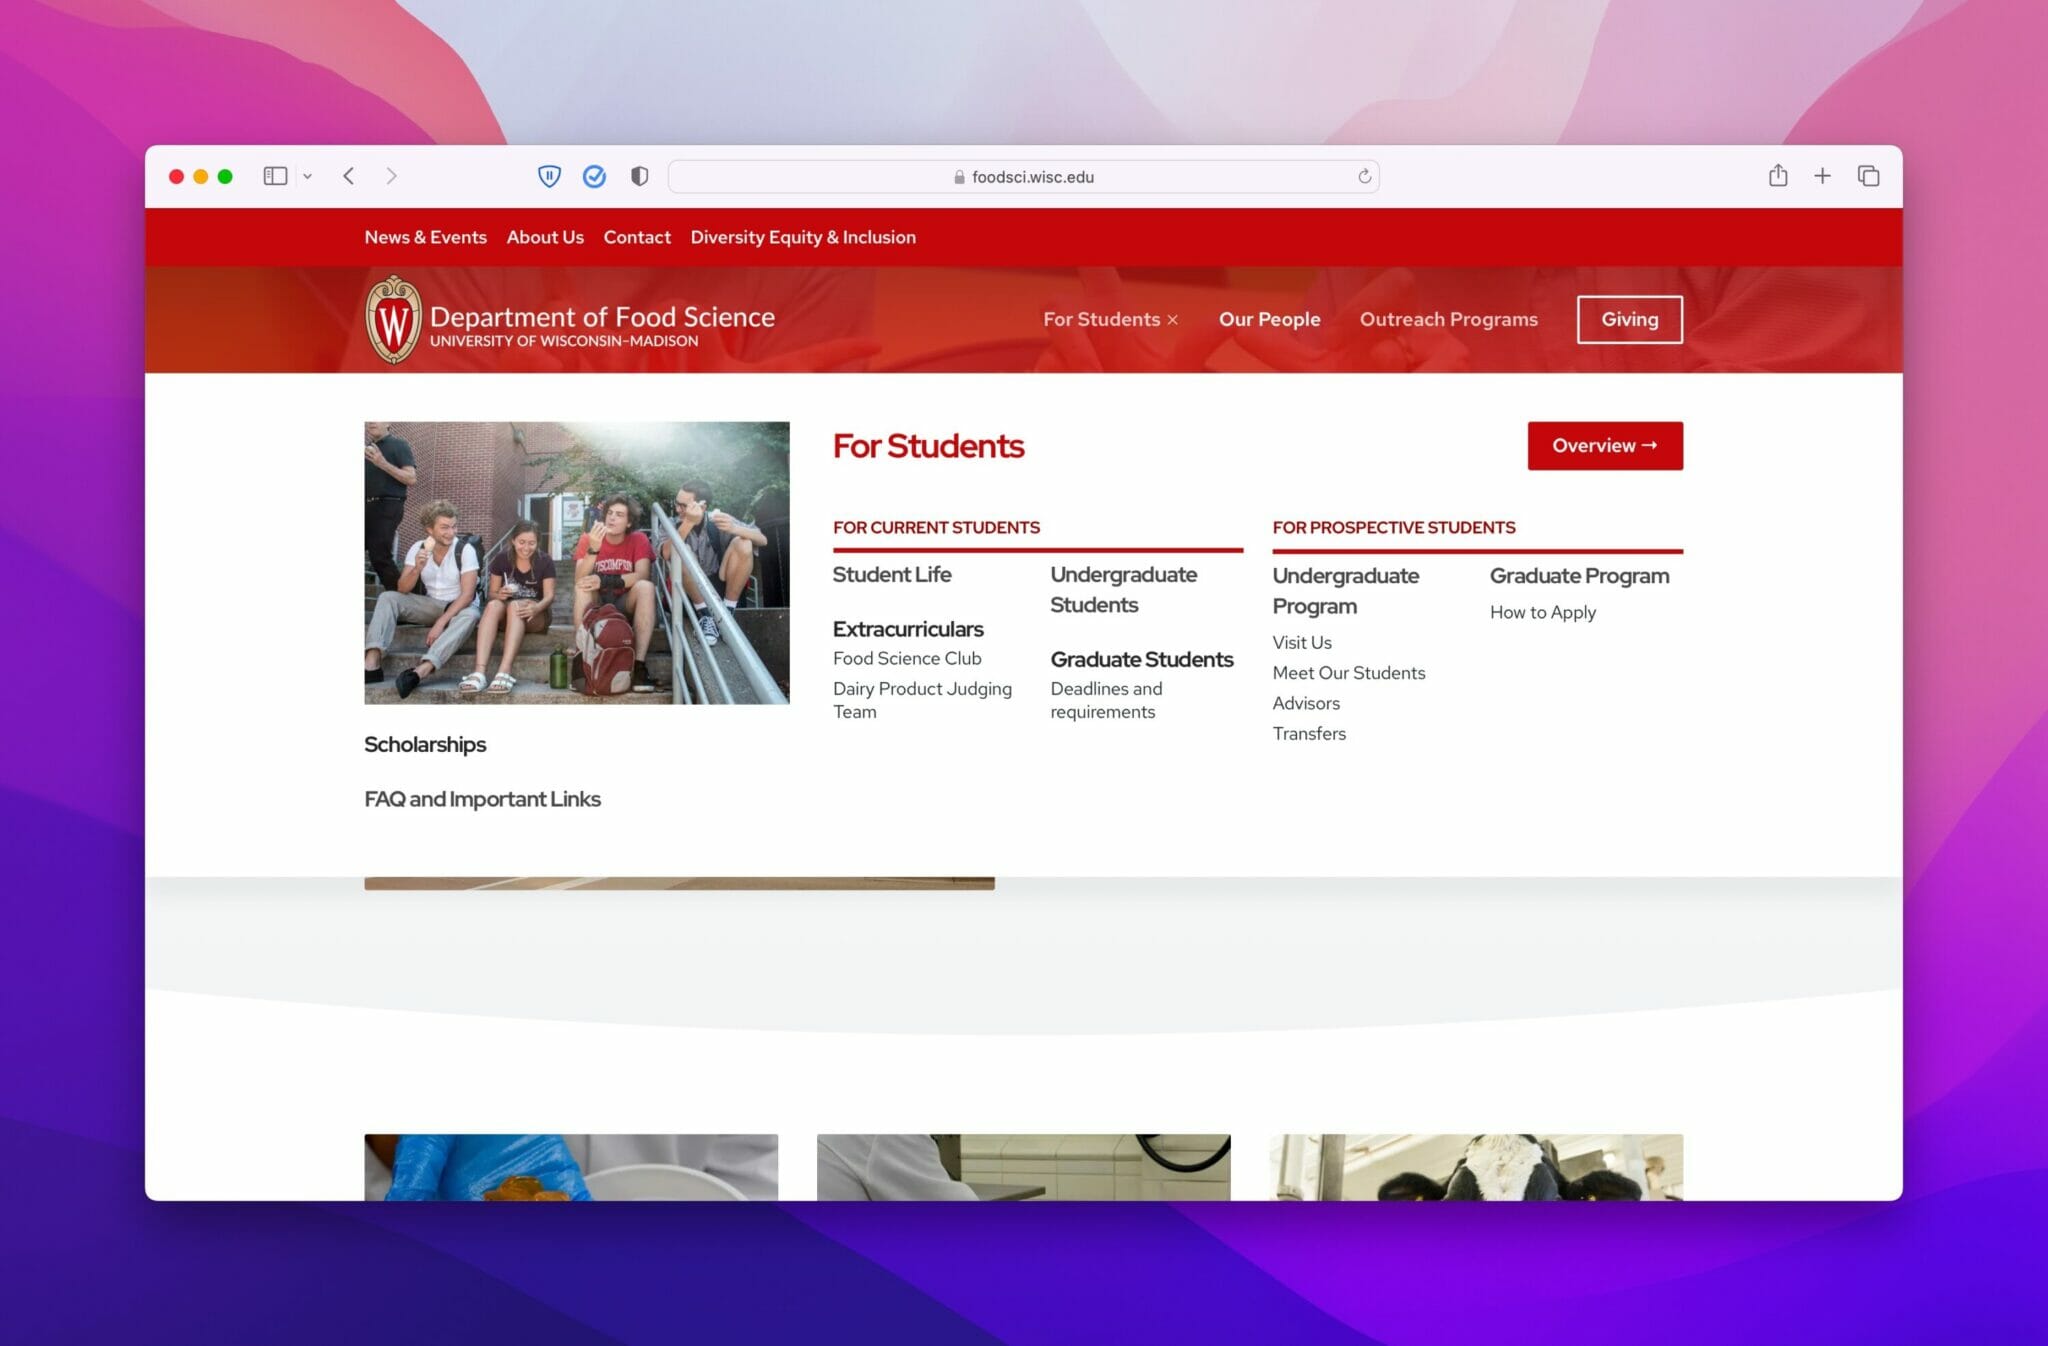Open the Transfers link
Viewport: 2048px width, 1346px height.
click(x=1309, y=733)
